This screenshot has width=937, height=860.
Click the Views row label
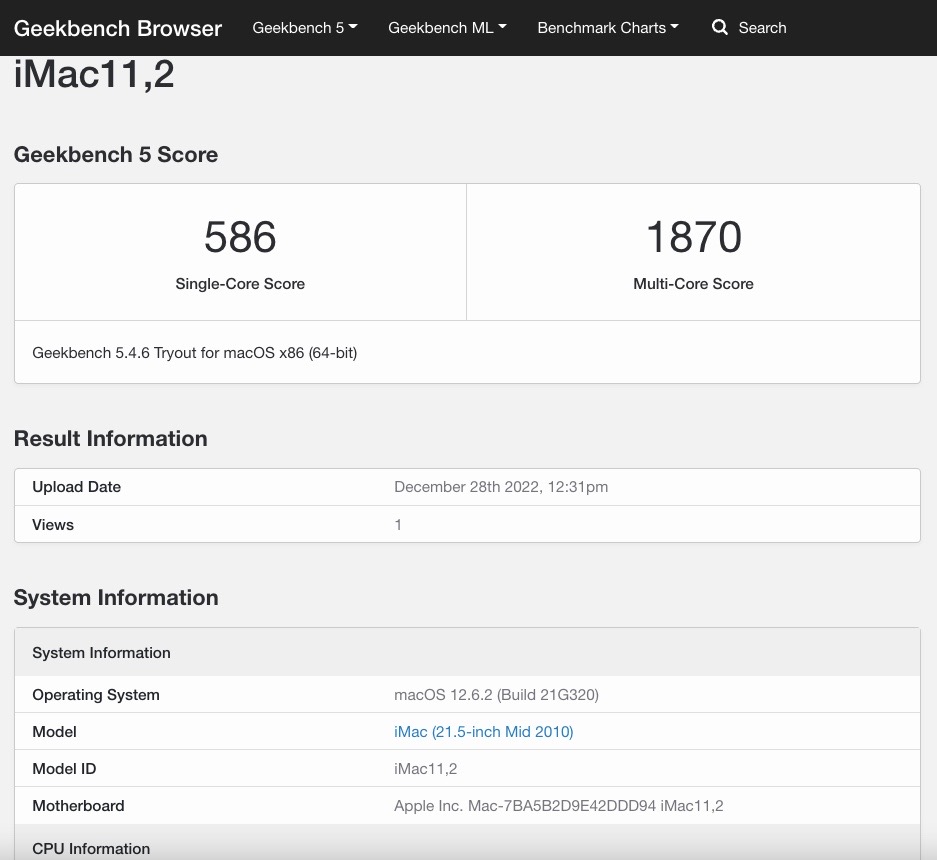click(53, 525)
